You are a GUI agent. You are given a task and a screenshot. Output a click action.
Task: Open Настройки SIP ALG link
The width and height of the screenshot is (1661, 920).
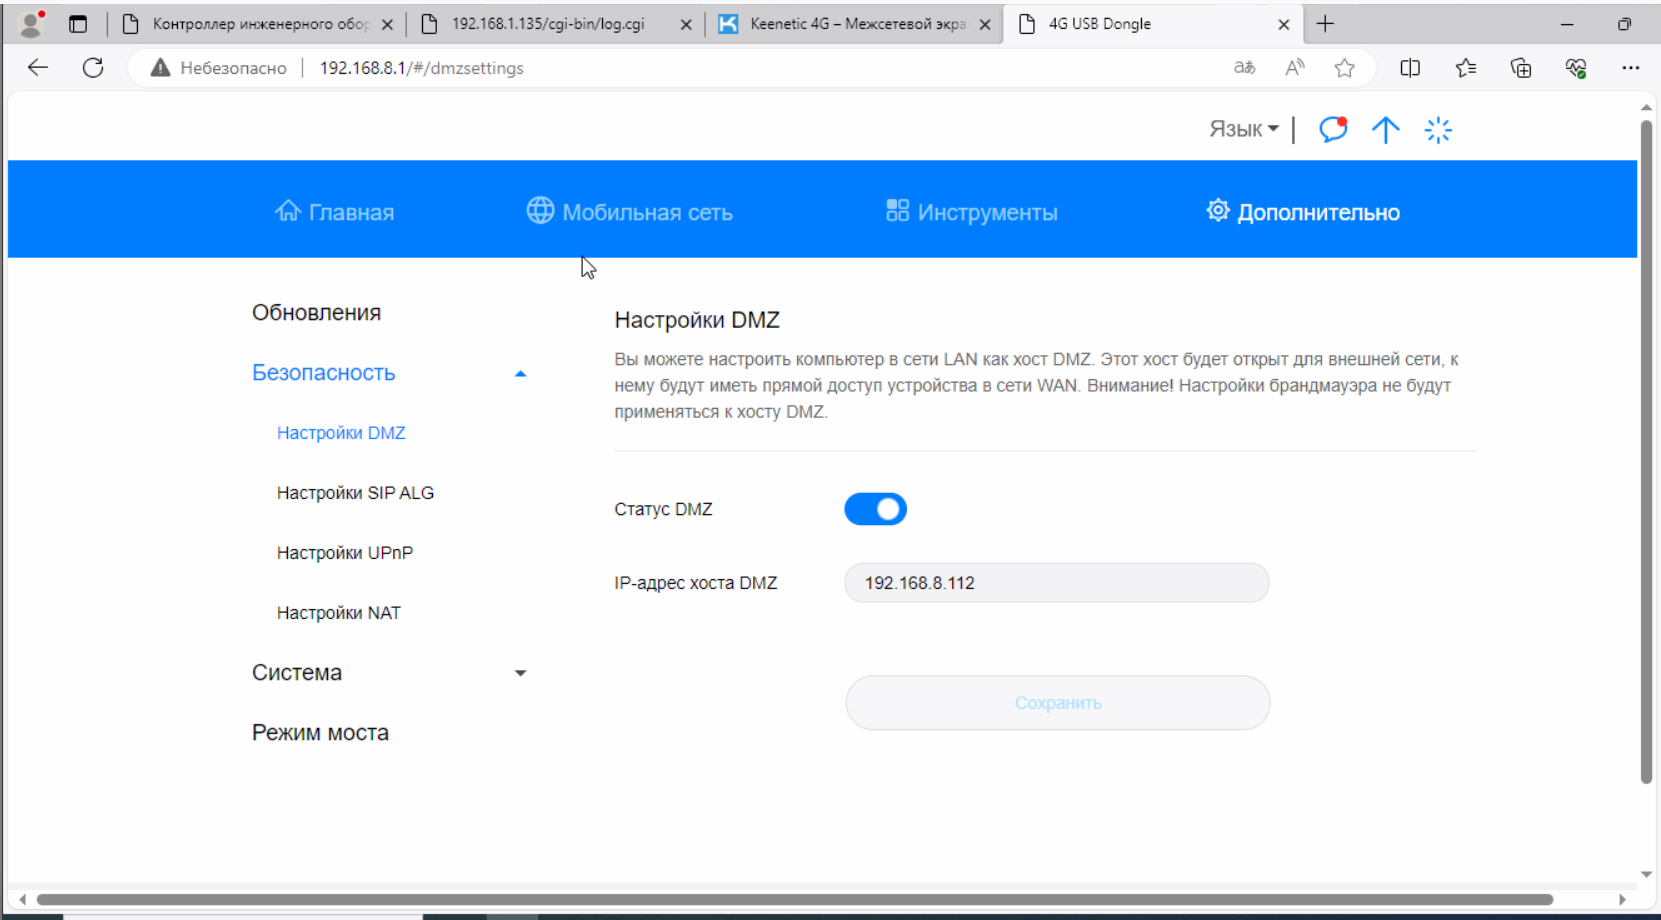point(355,493)
